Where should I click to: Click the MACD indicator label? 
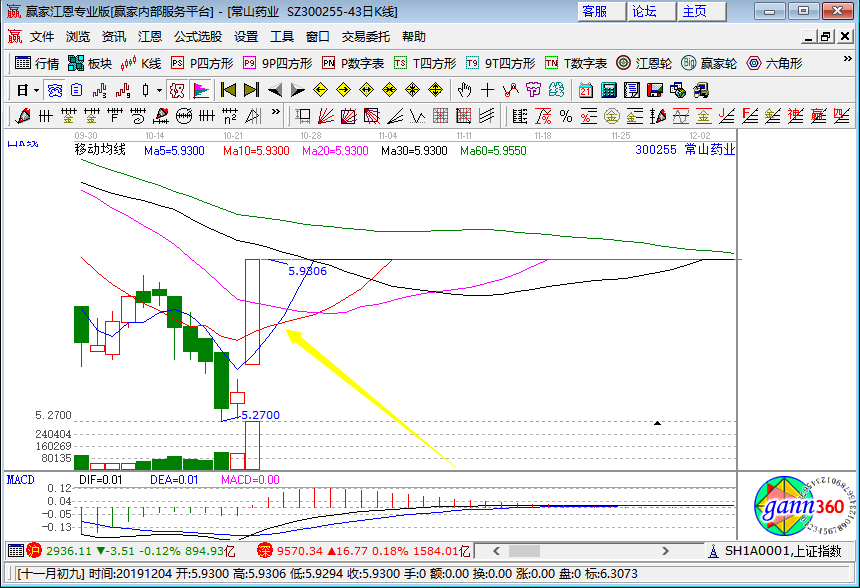pyautogui.click(x=20, y=480)
